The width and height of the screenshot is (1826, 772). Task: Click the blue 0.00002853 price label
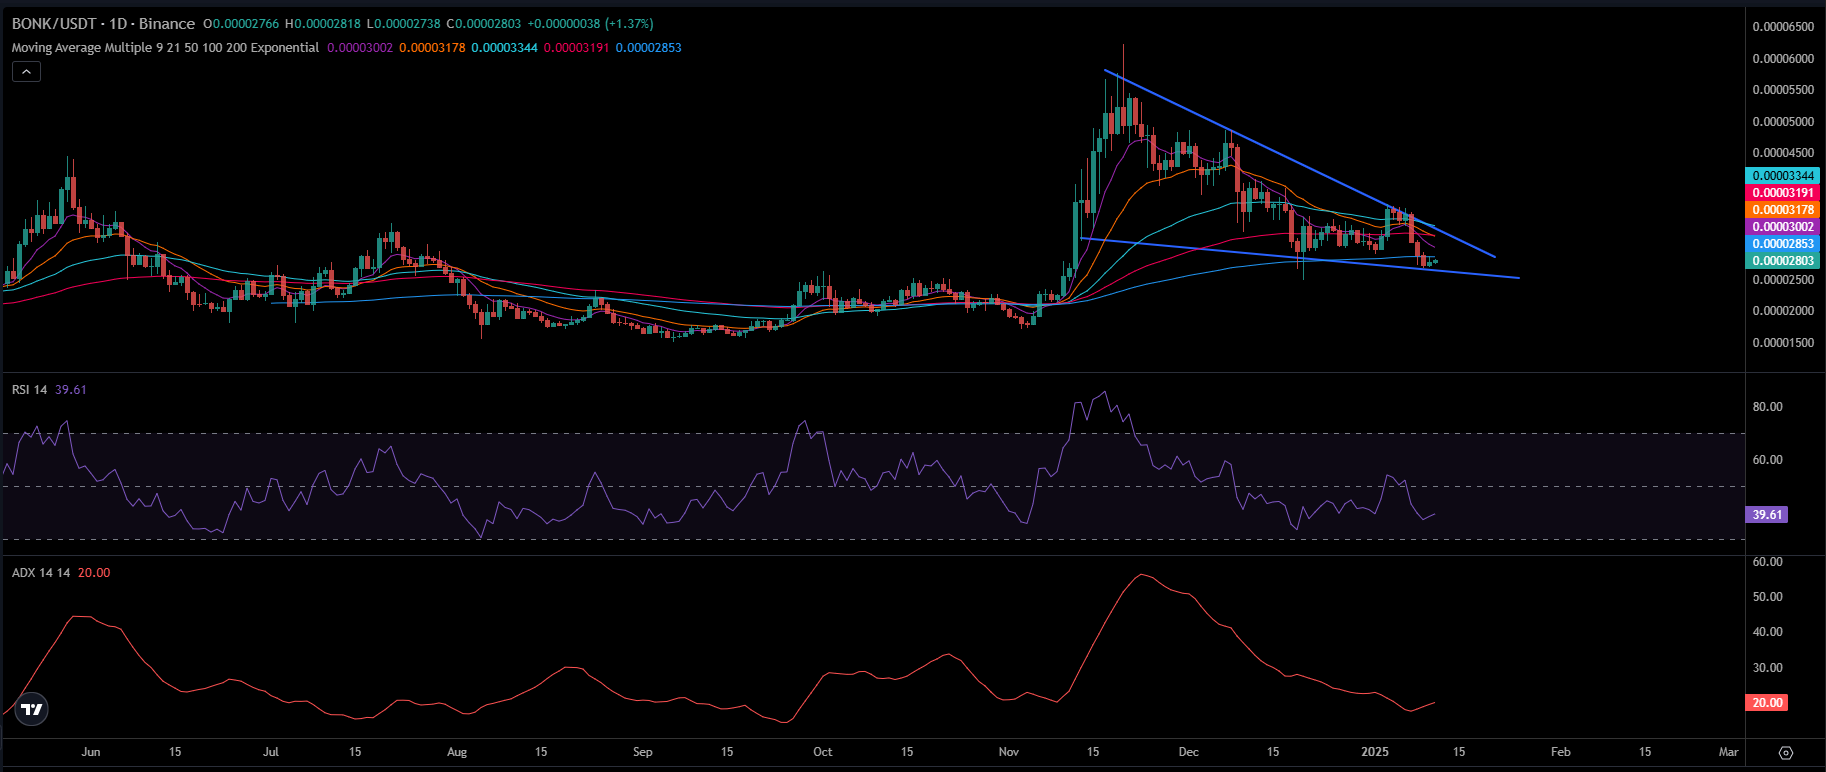[1783, 244]
